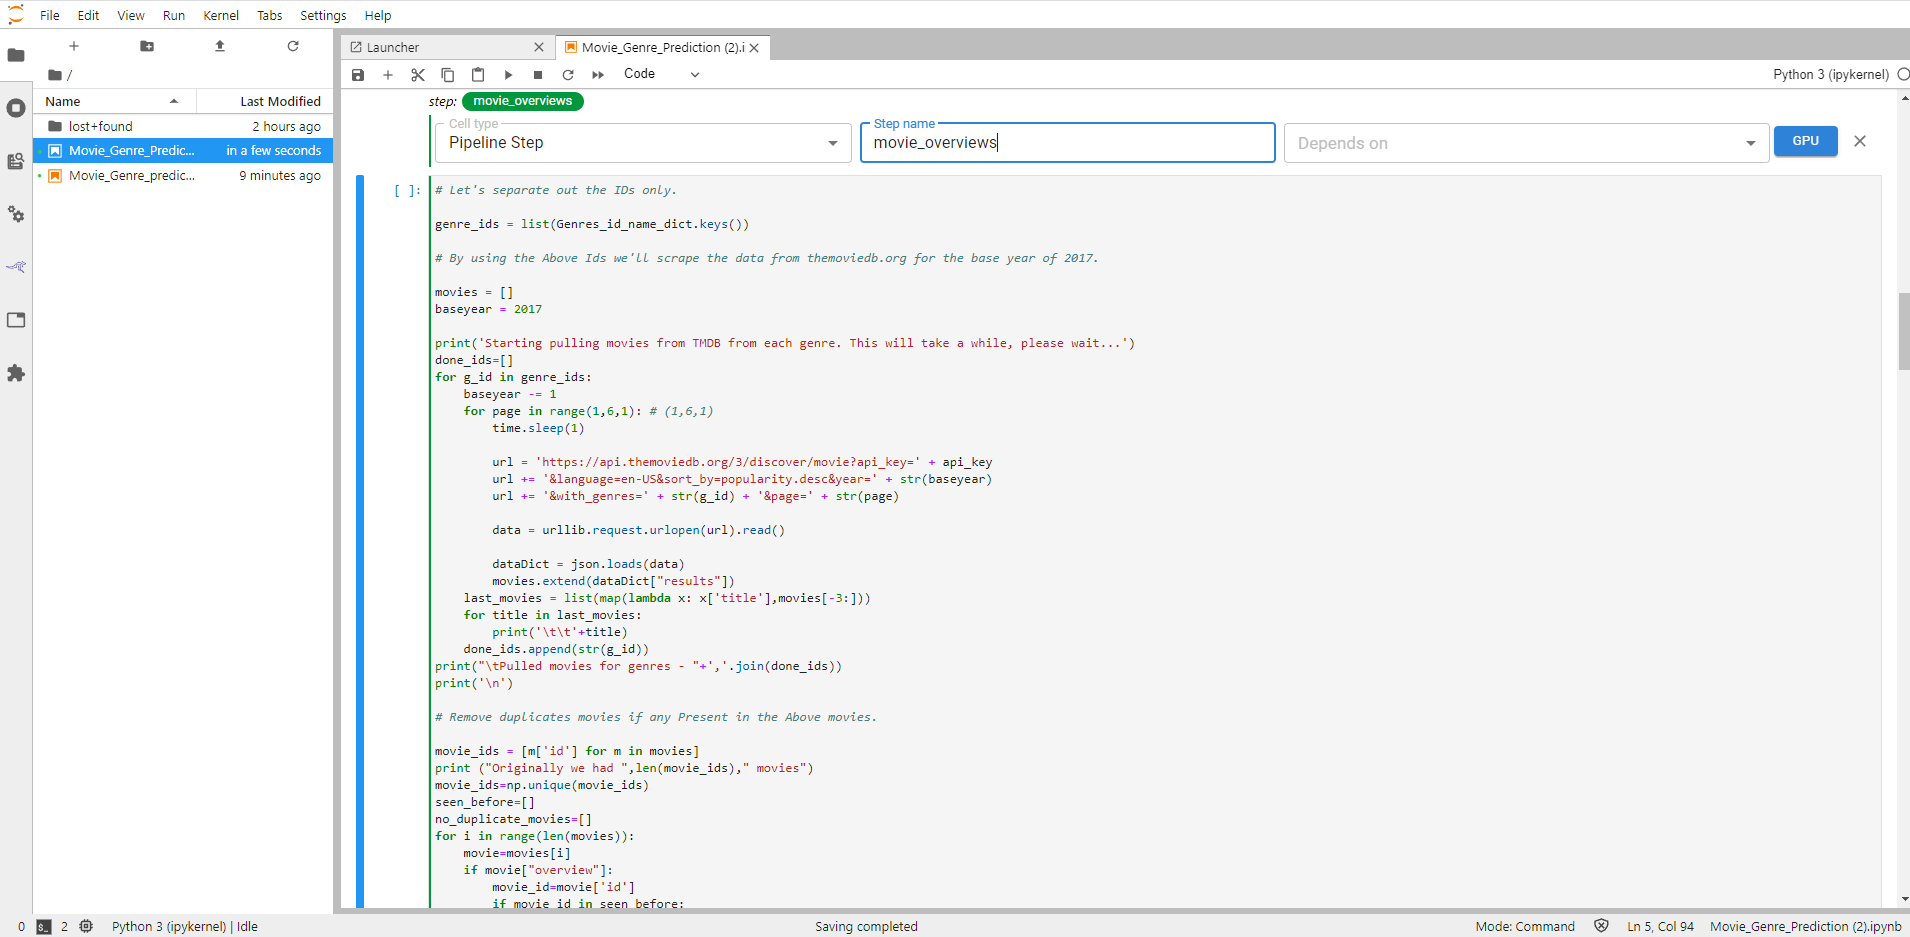Click the code cell collapser blue bar
1910x937 pixels.
coord(360,541)
